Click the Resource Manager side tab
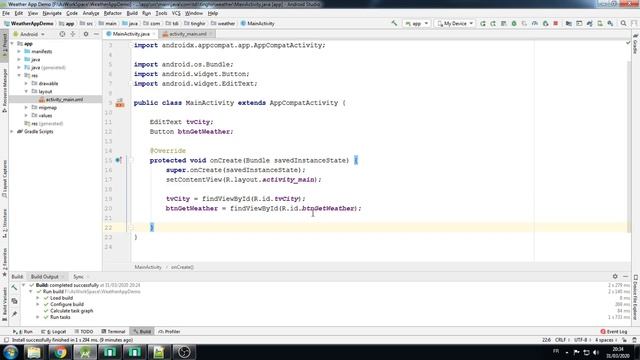The width and height of the screenshot is (640, 360). [x=4, y=91]
